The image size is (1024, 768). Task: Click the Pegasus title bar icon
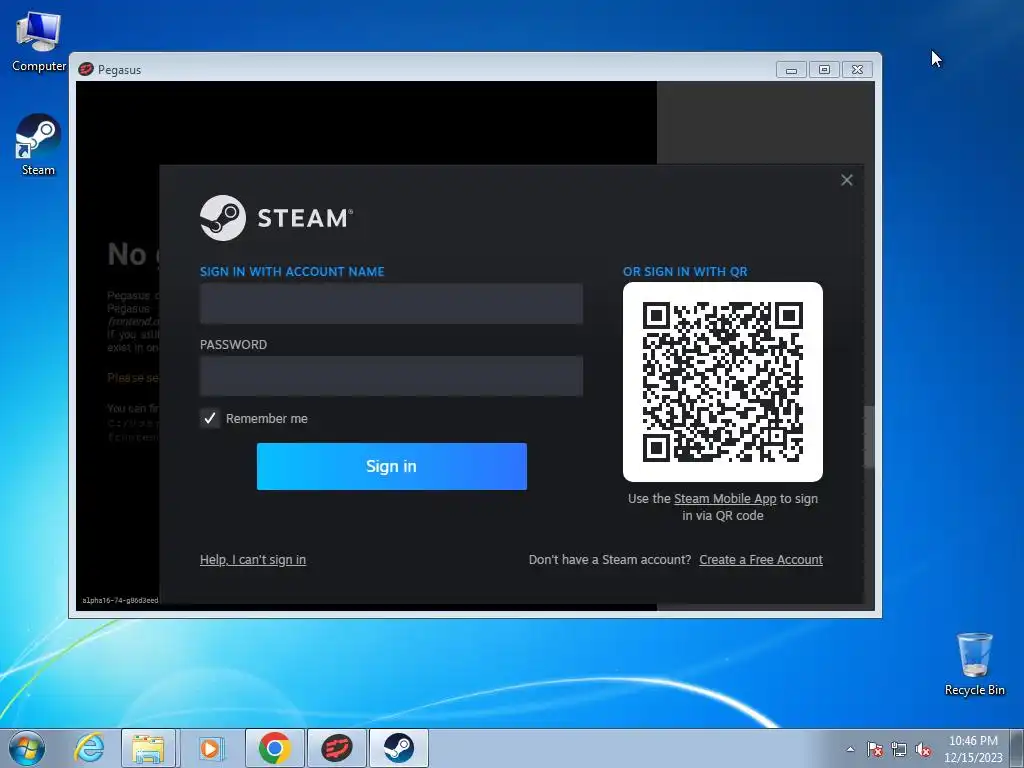tap(86, 69)
